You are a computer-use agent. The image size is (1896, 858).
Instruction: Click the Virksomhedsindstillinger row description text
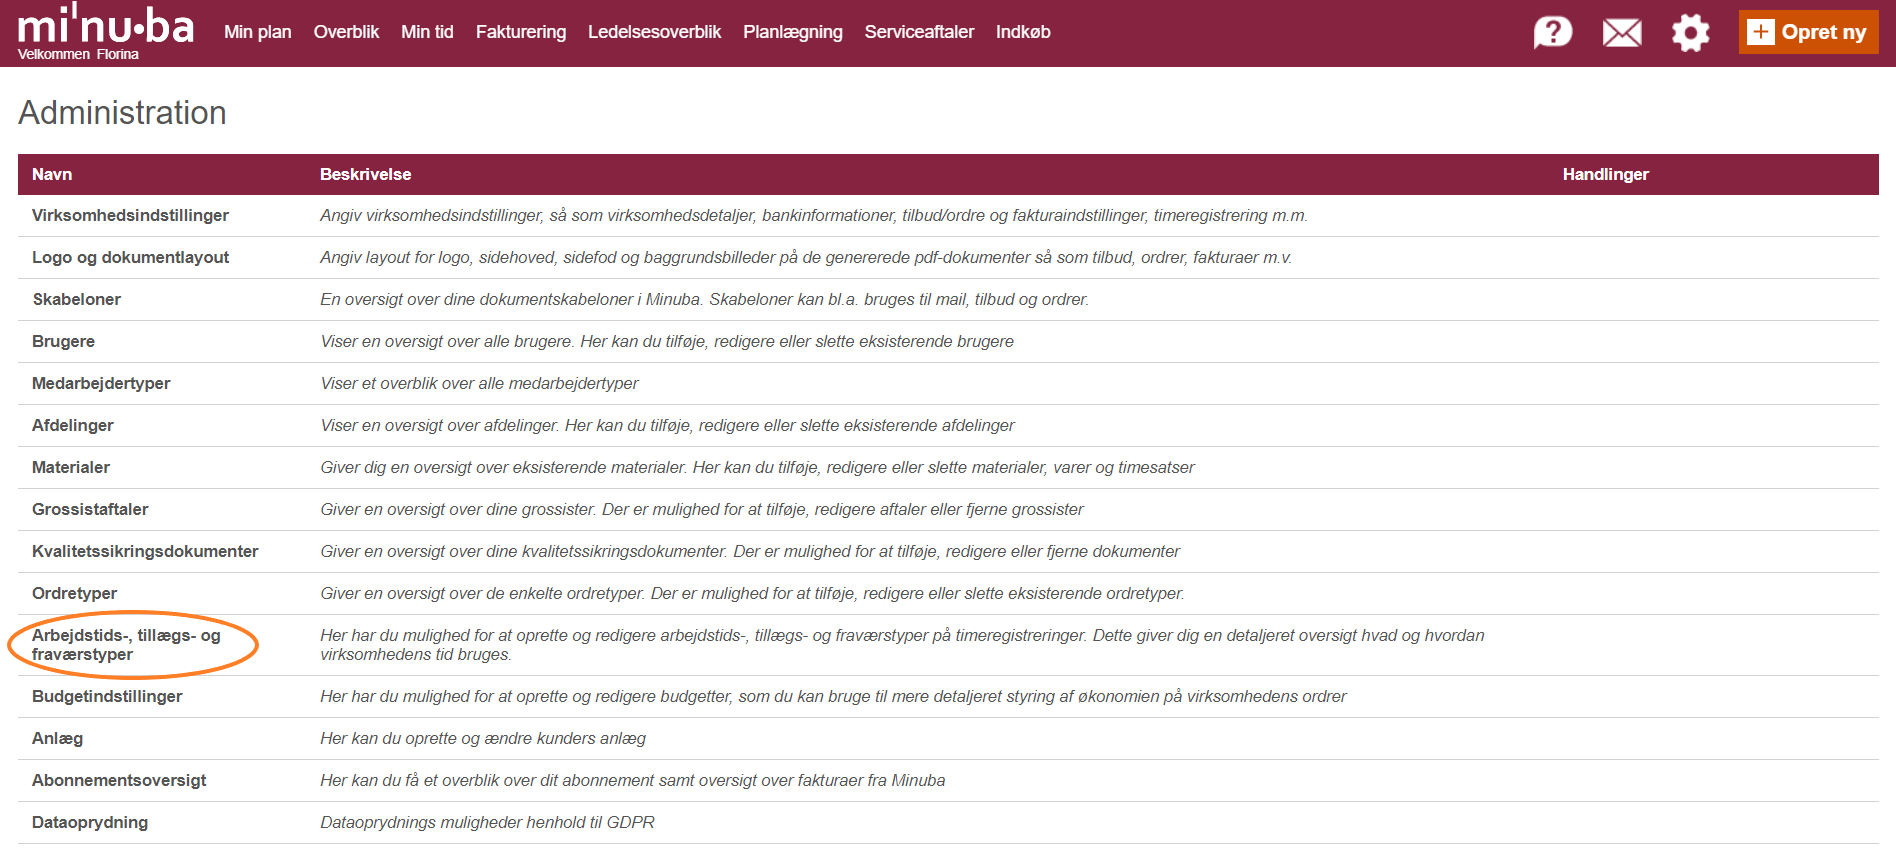point(814,215)
